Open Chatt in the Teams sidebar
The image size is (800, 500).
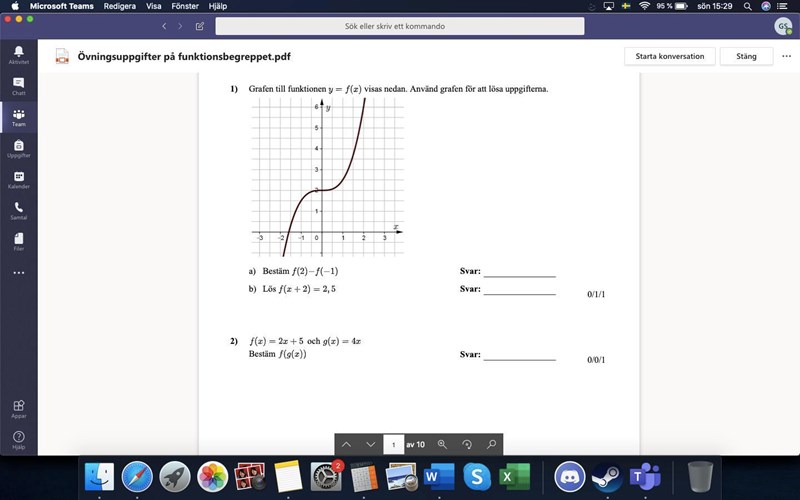tap(18, 86)
